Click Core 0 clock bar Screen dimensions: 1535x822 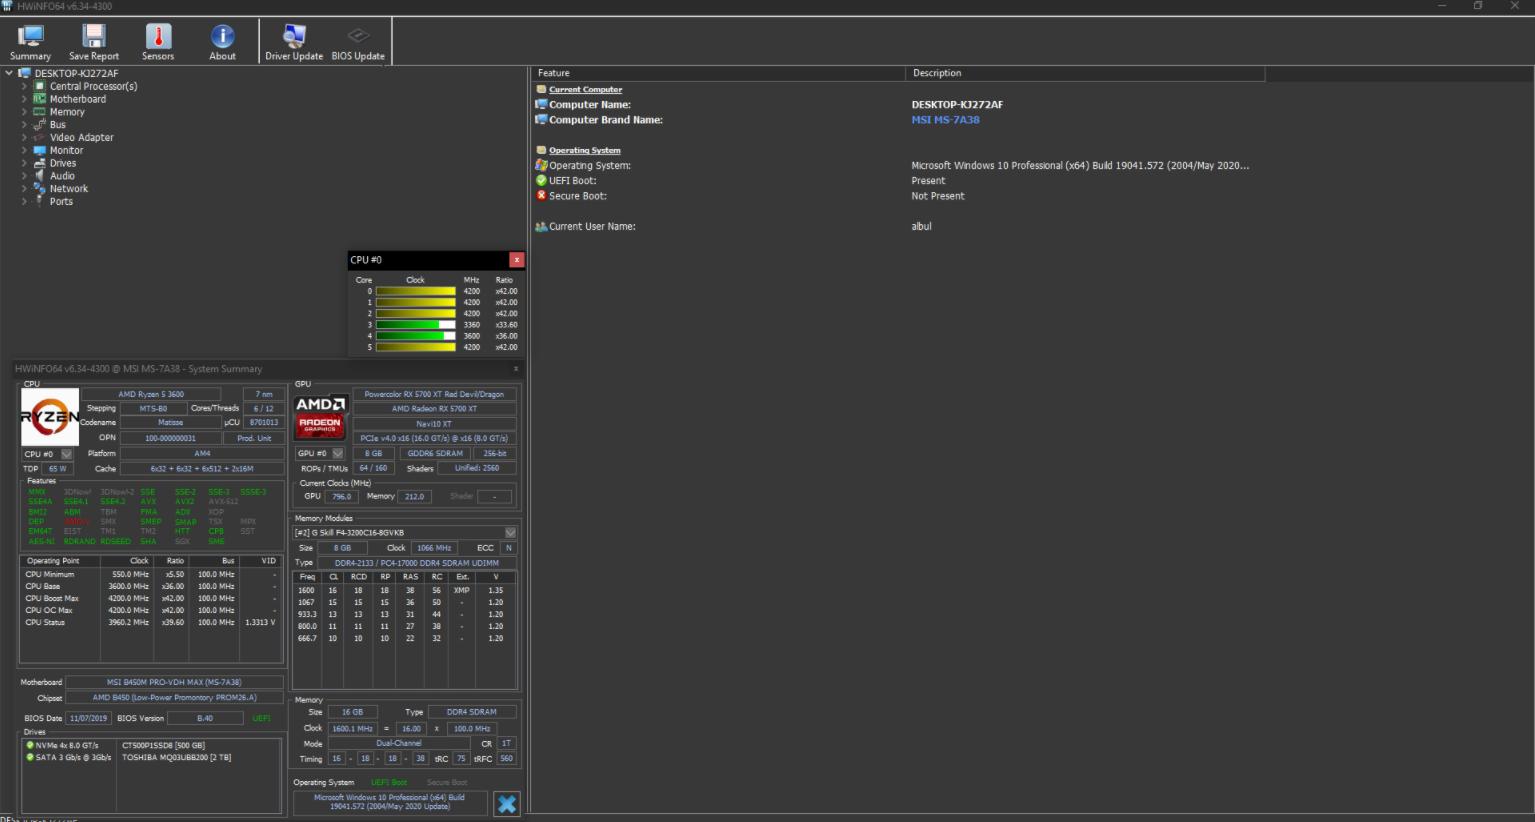(416, 291)
